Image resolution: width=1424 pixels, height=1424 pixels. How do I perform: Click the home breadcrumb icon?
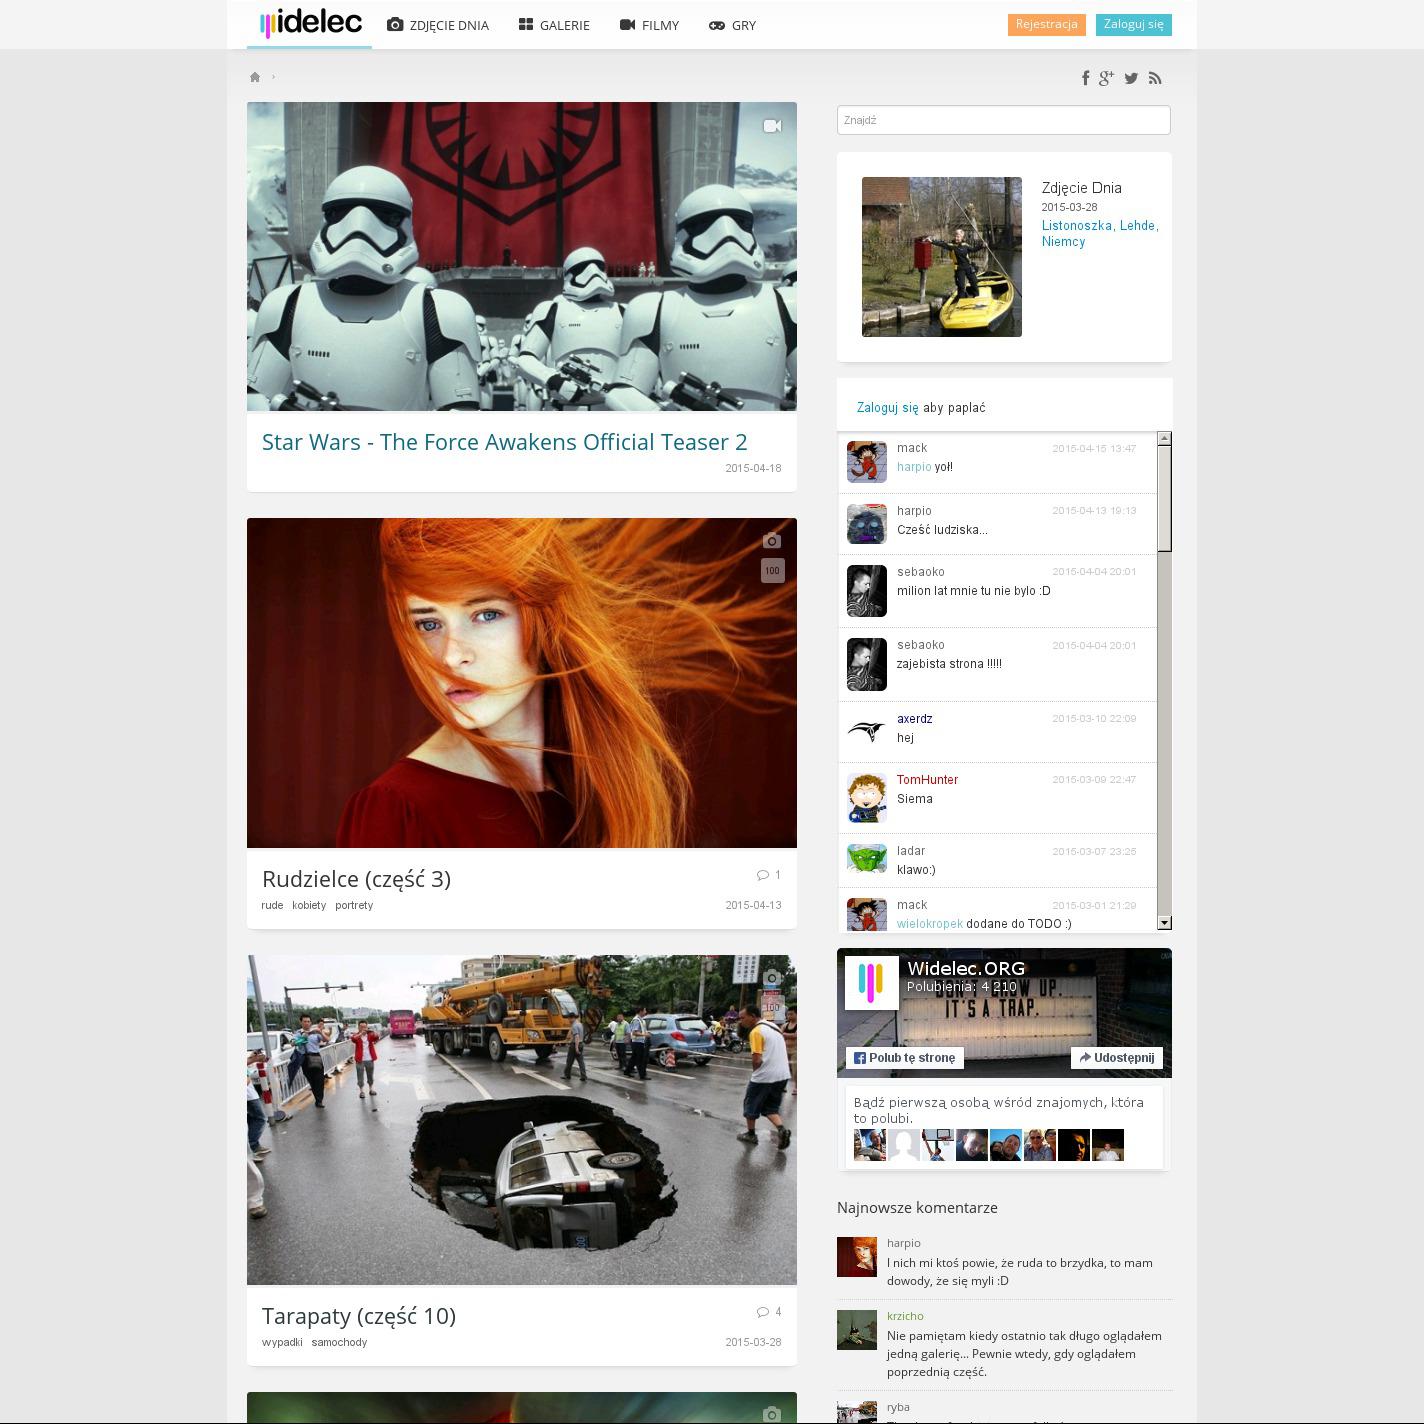[x=255, y=77]
